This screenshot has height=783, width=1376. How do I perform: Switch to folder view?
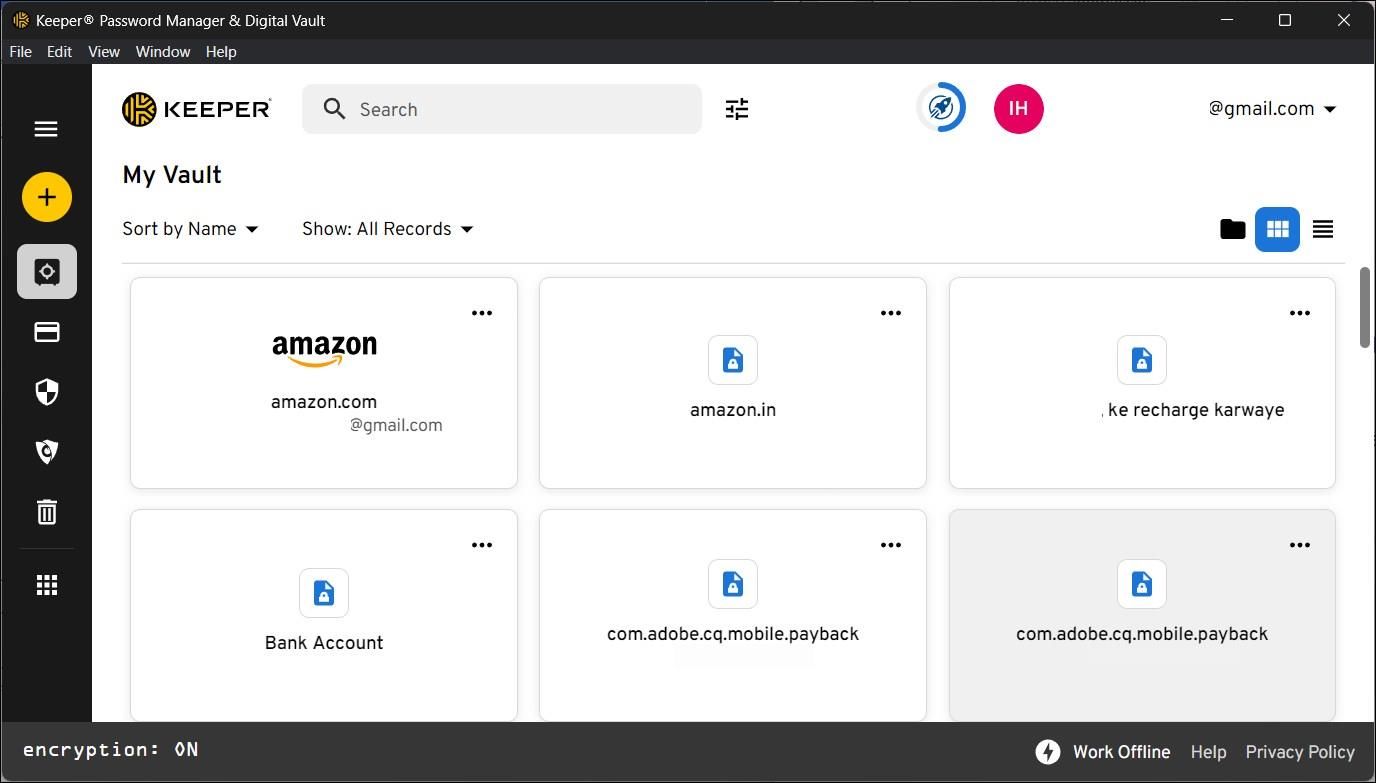(x=1232, y=229)
